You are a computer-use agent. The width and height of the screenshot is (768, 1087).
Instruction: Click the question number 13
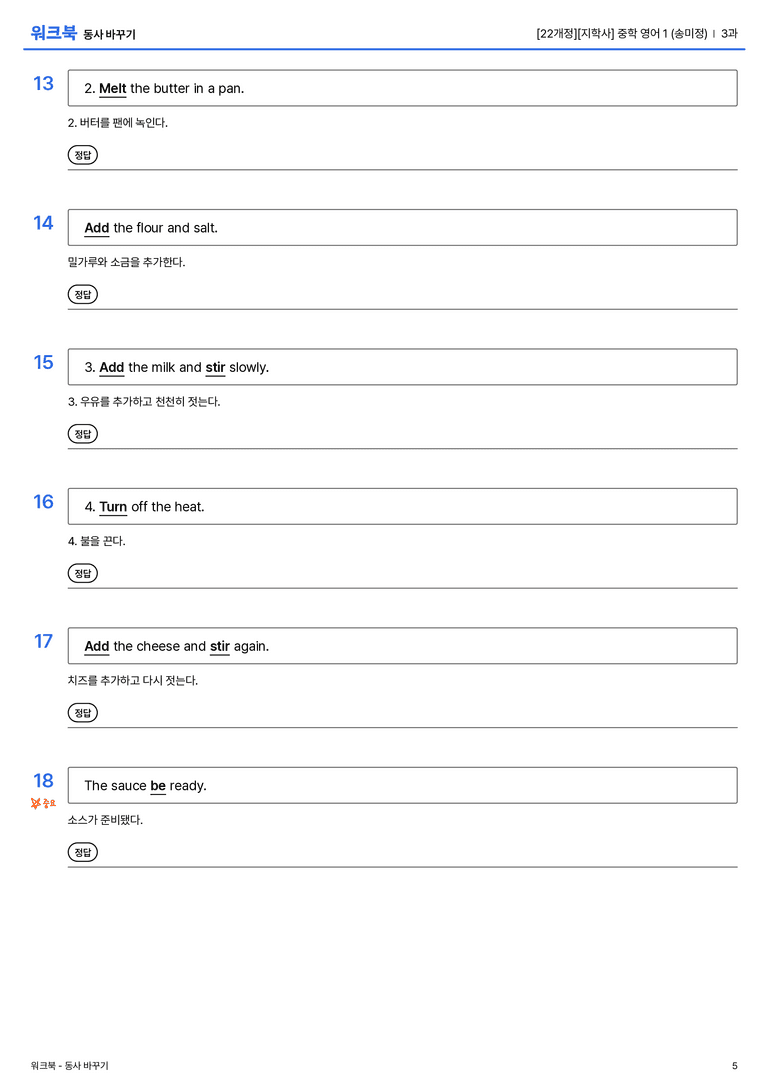coord(43,83)
